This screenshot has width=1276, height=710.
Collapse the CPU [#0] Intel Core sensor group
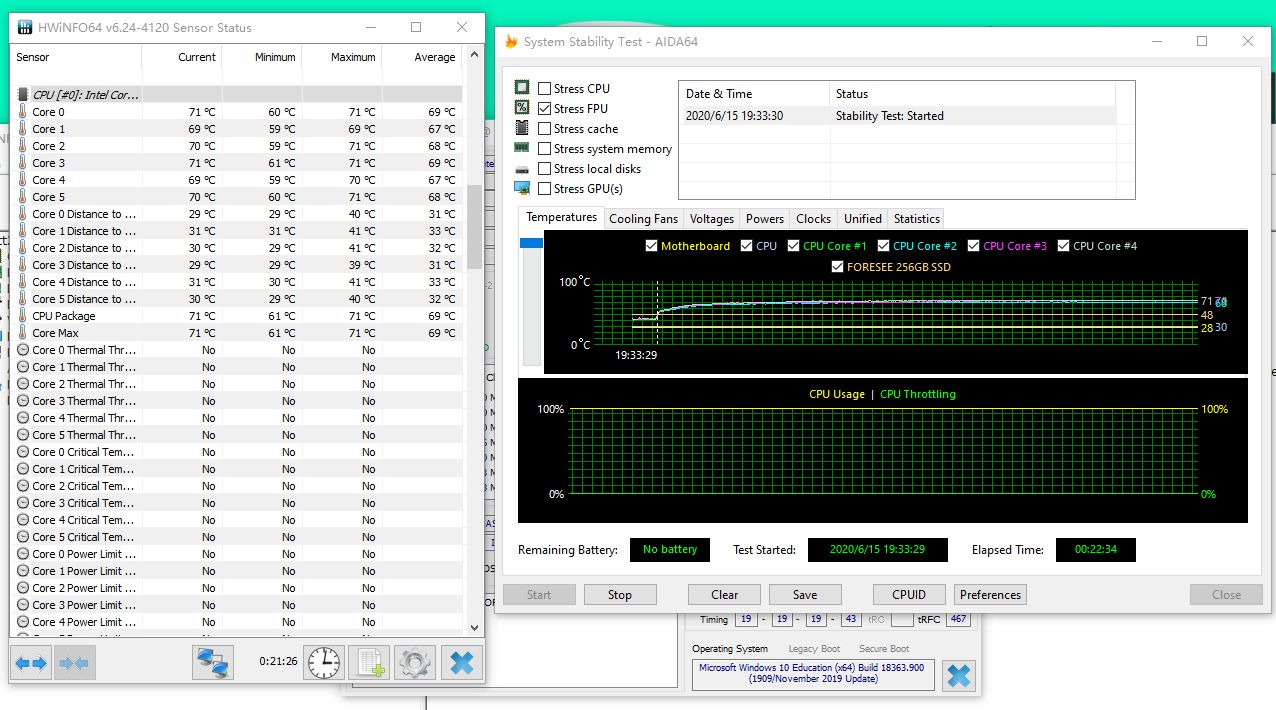[23, 95]
